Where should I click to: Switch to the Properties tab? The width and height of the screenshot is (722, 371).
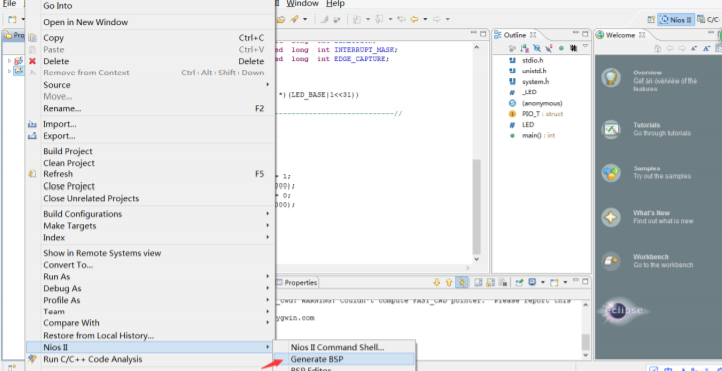point(297,283)
